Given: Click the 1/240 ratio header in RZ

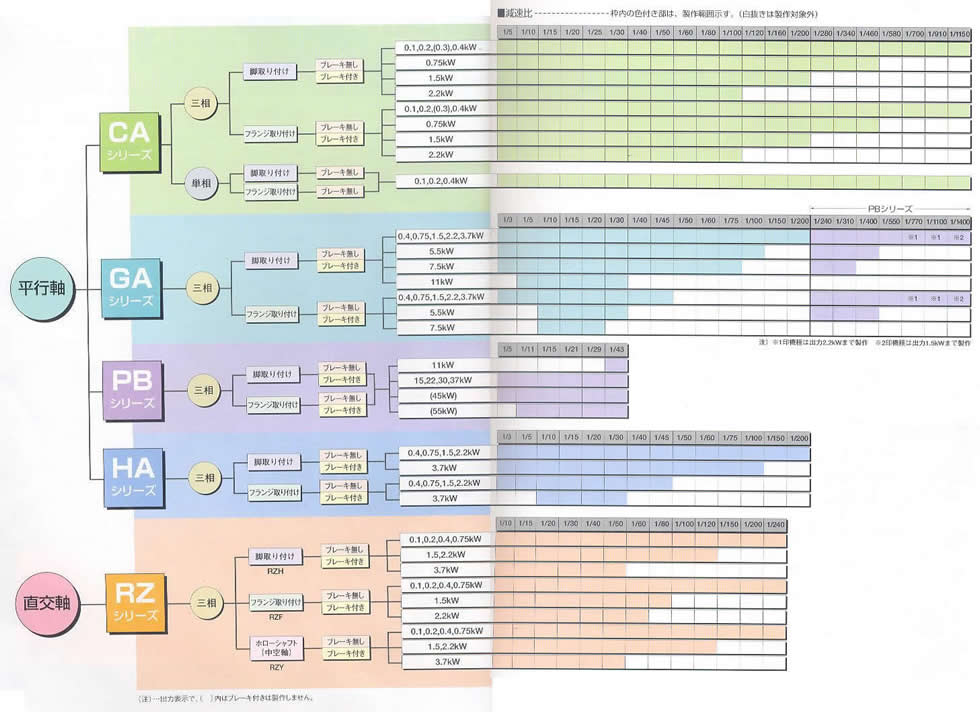Looking at the screenshot, I should (x=776, y=524).
